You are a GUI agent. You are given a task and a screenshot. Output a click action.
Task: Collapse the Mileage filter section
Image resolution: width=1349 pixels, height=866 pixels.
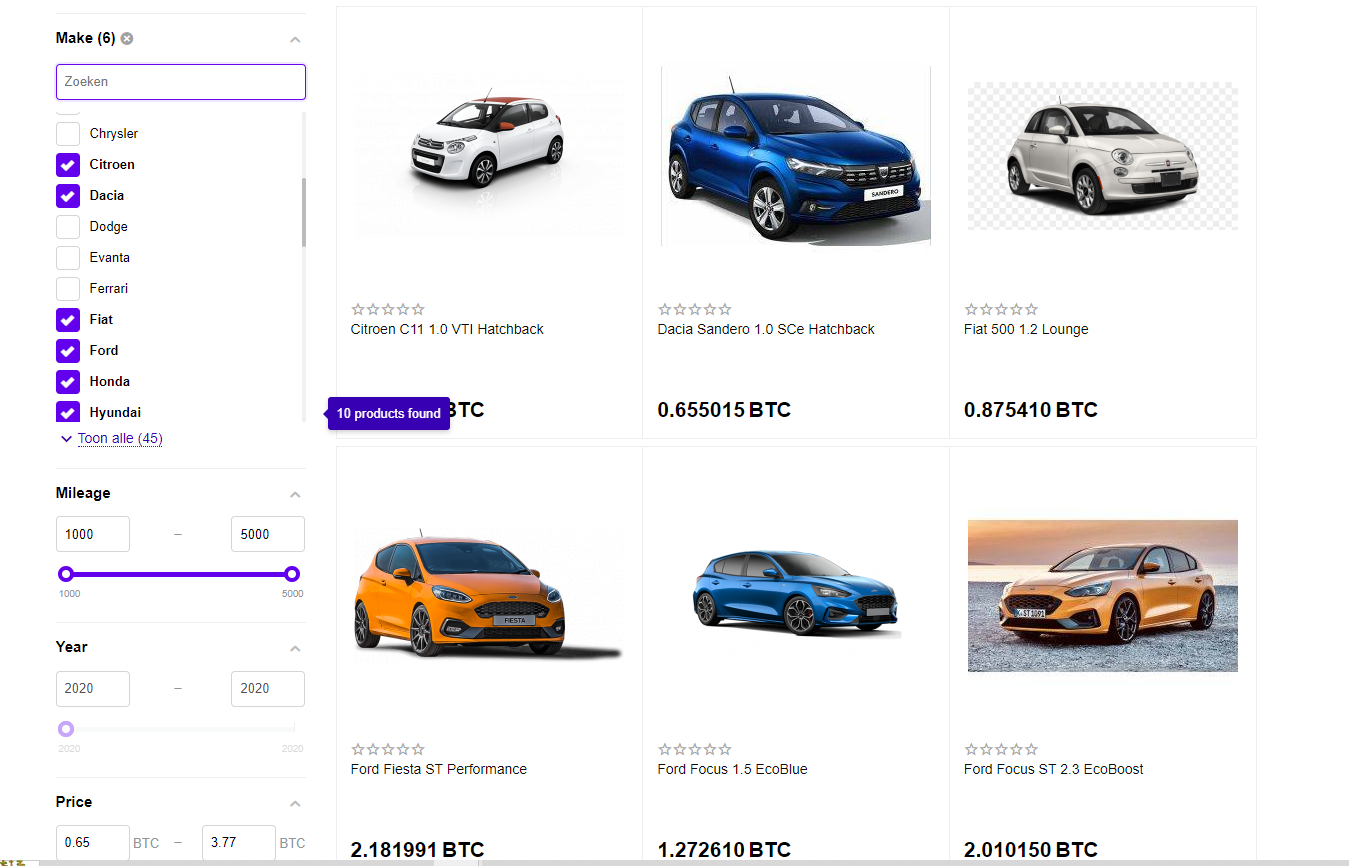click(295, 495)
